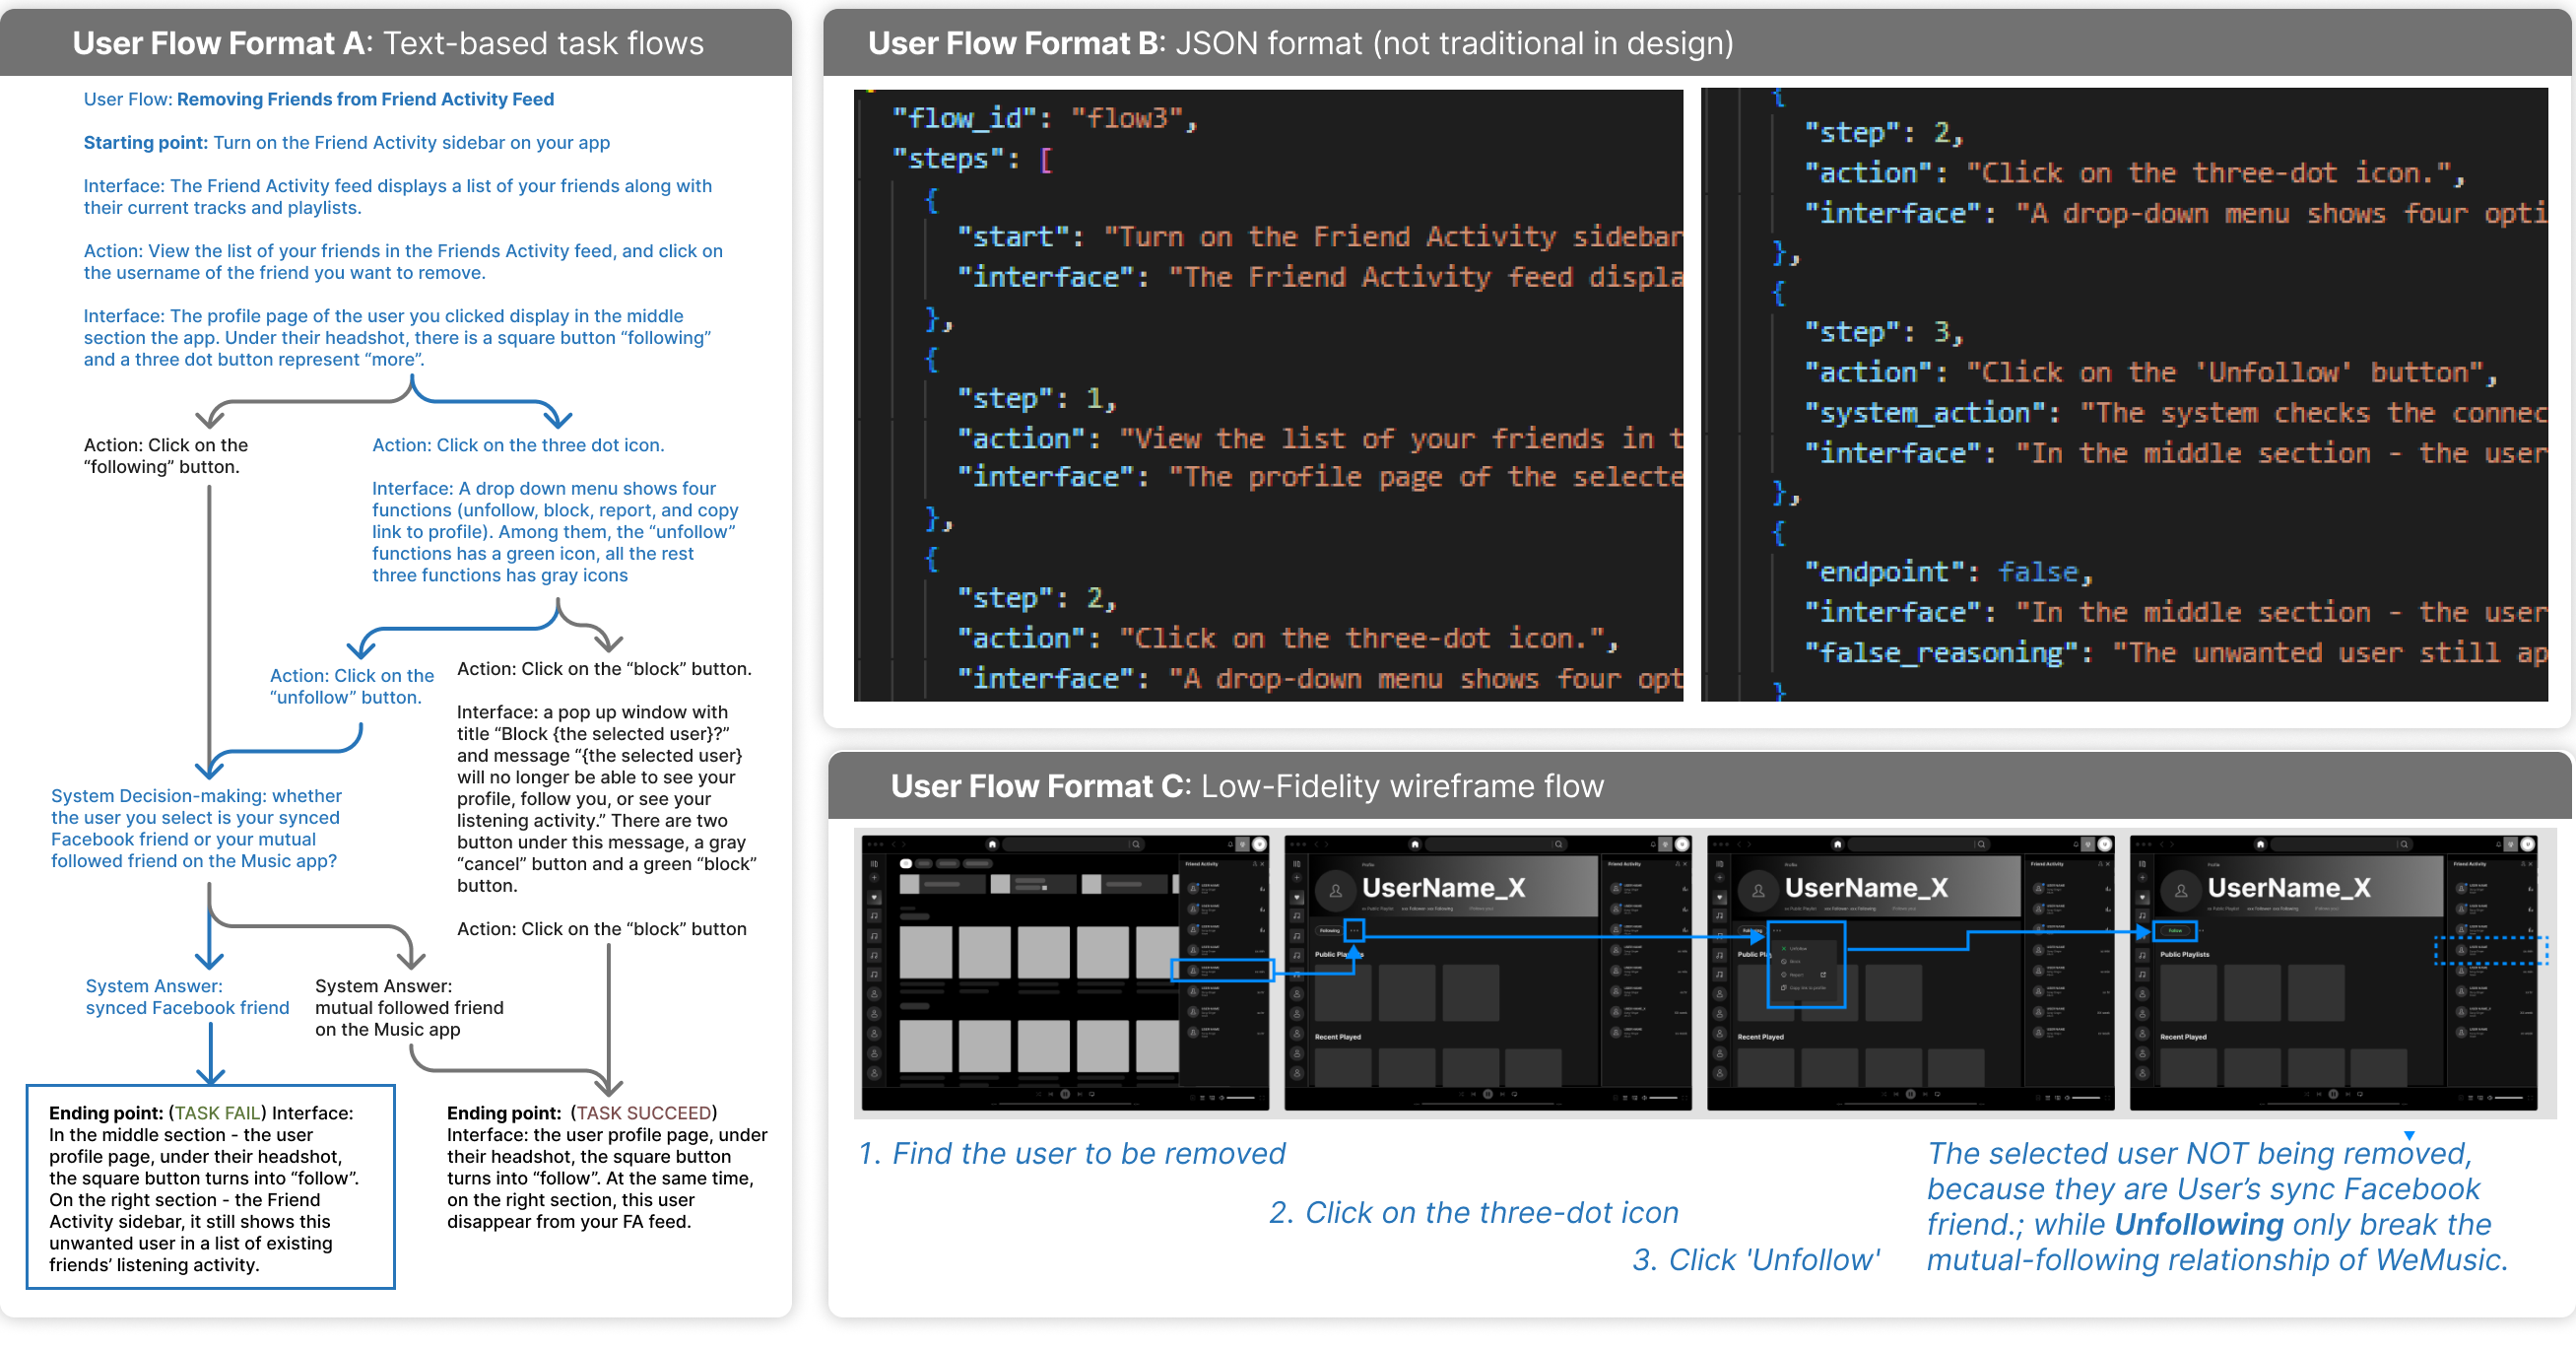This screenshot has height=1349, width=2576.
Task: Click the bell notification icon in fourth wireframe
Action: tap(2499, 844)
